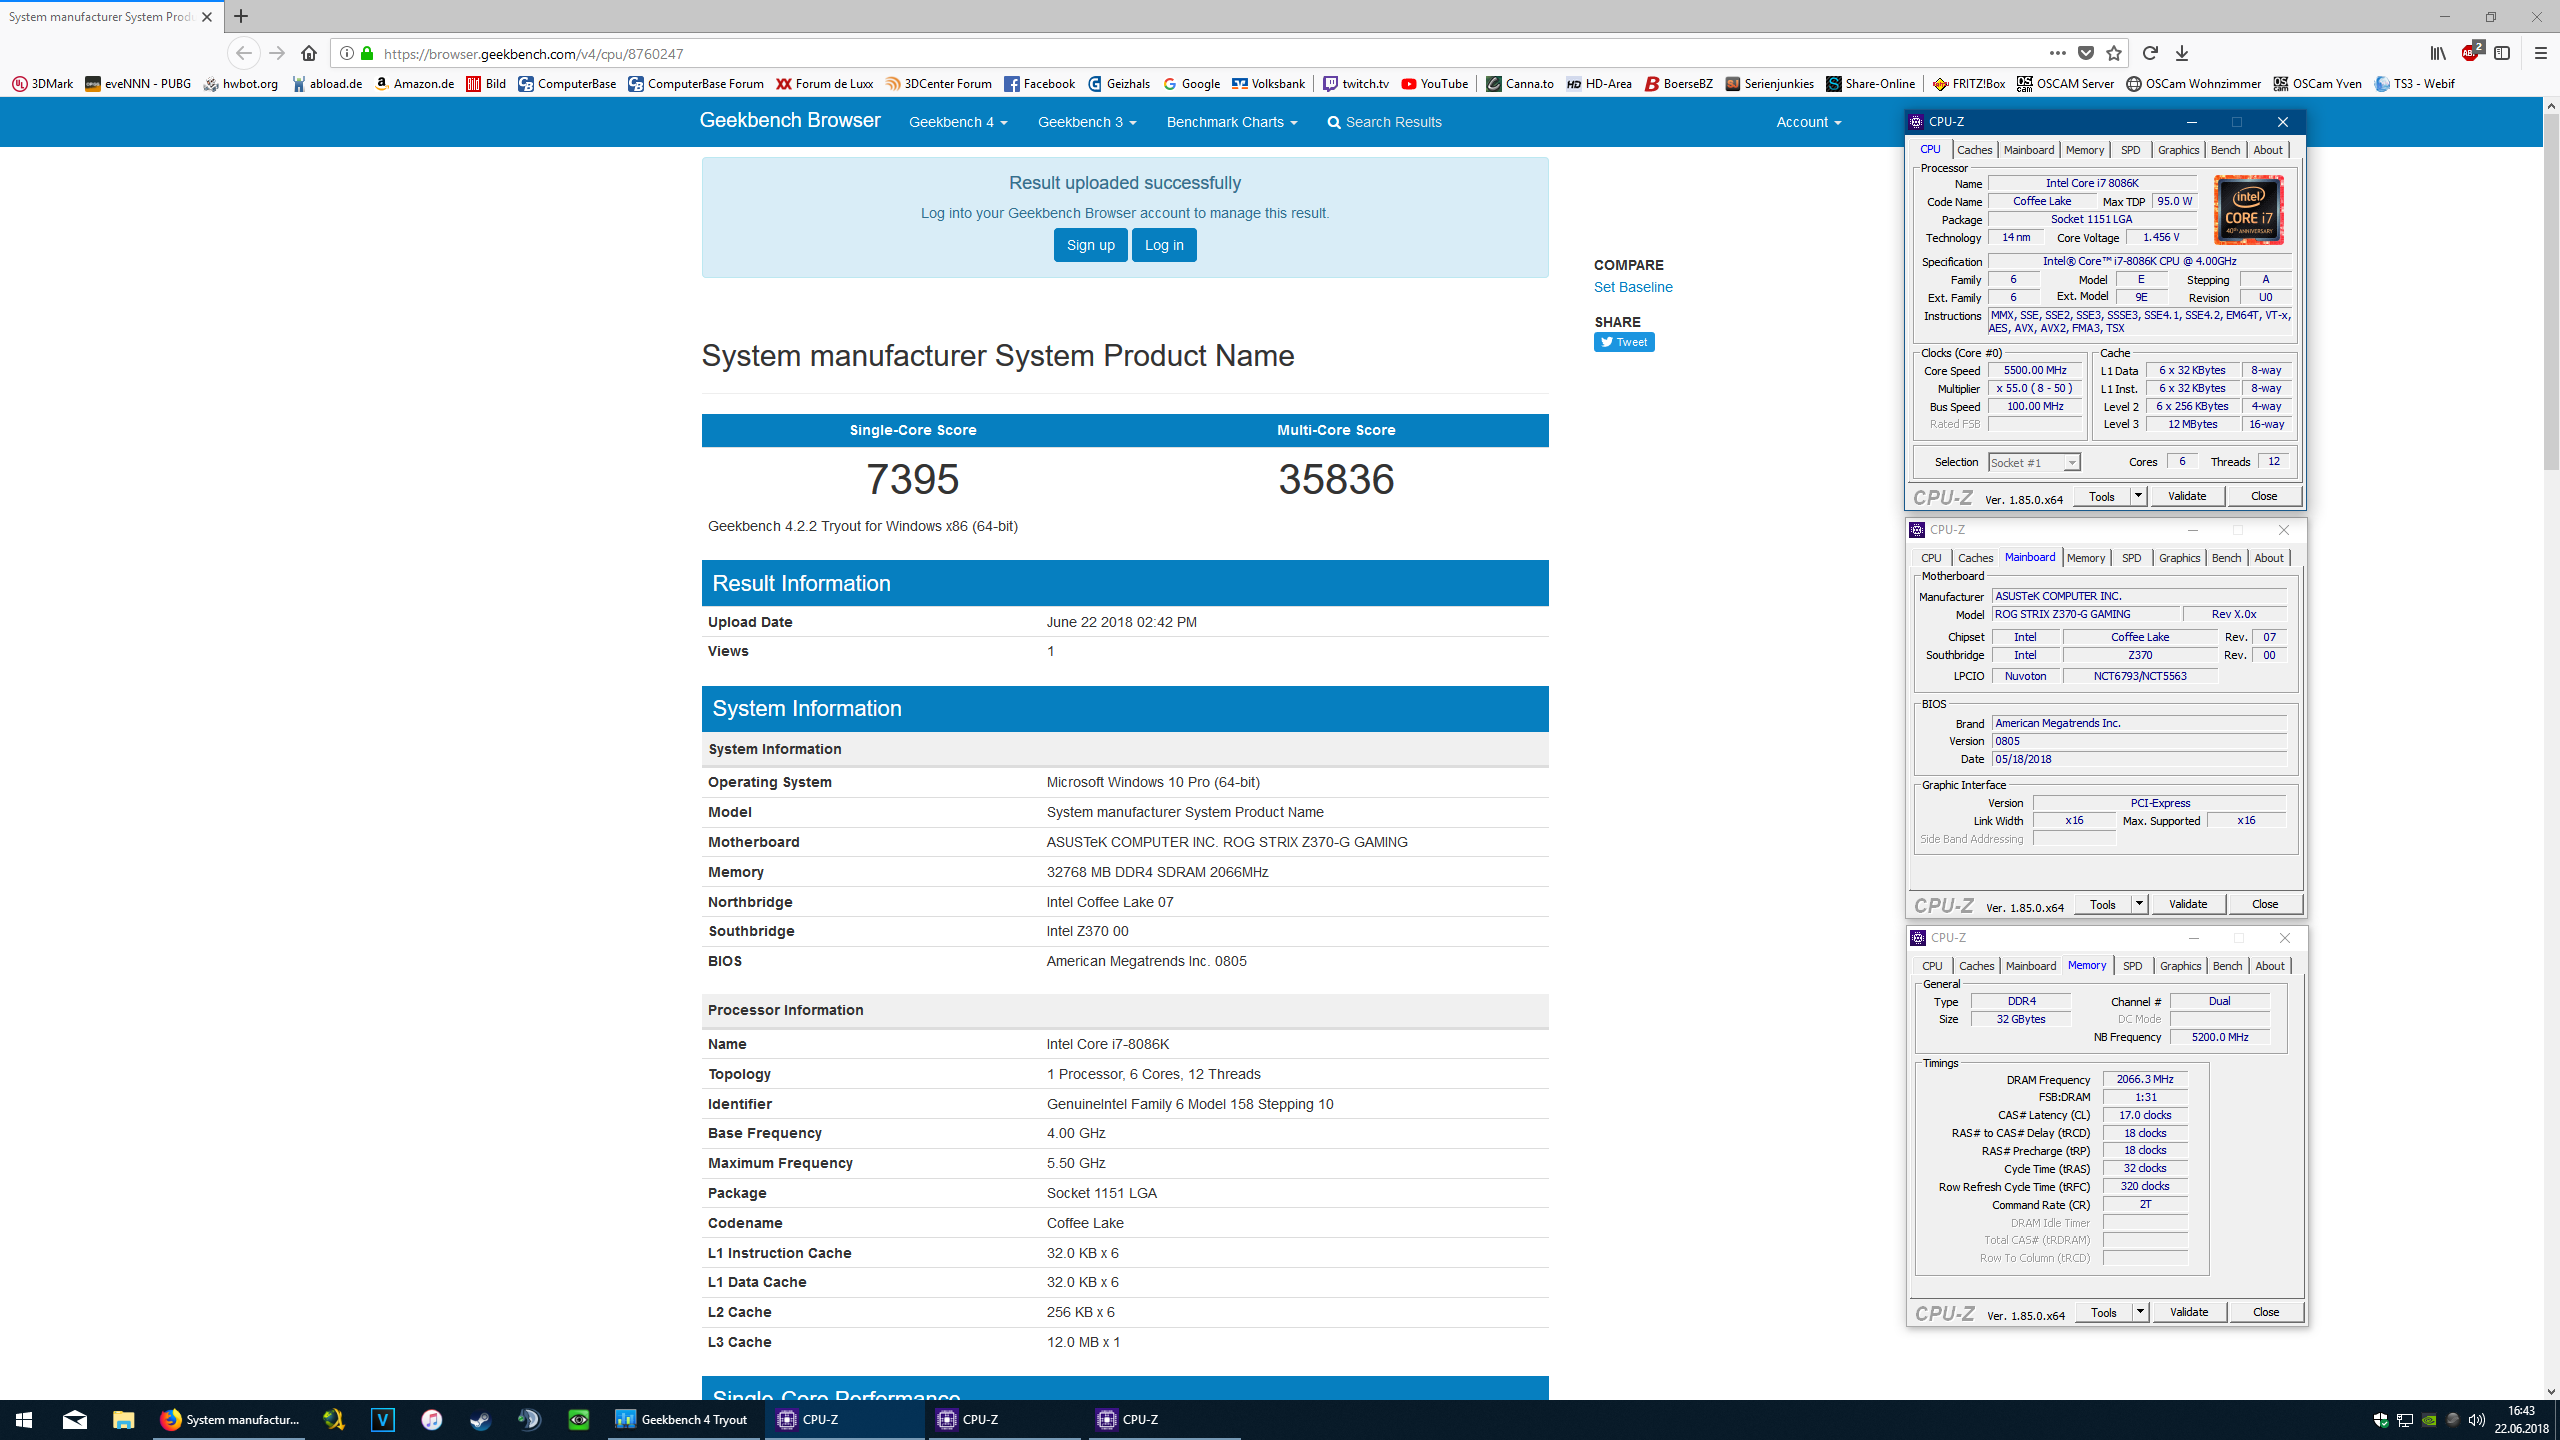Screen dimensions: 2560x1440
Task: Click Validate in the top CPU-Z window
Action: pyautogui.click(x=2187, y=496)
